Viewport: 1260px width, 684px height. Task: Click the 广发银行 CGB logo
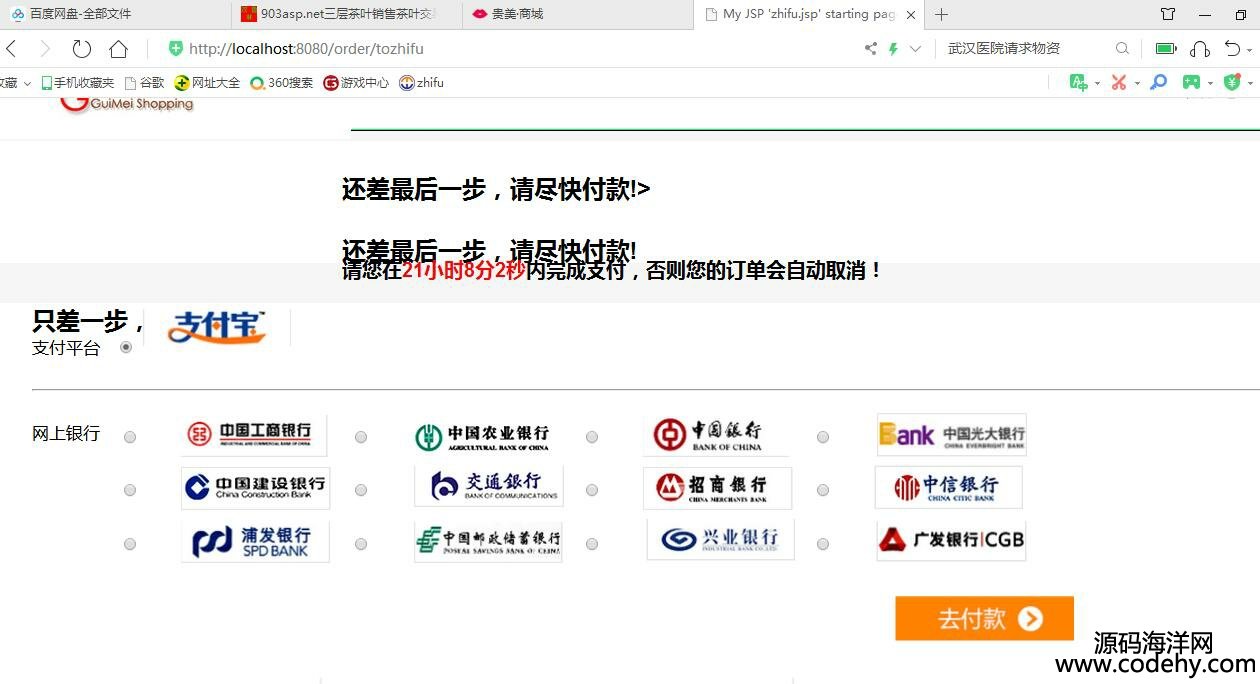tap(951, 540)
